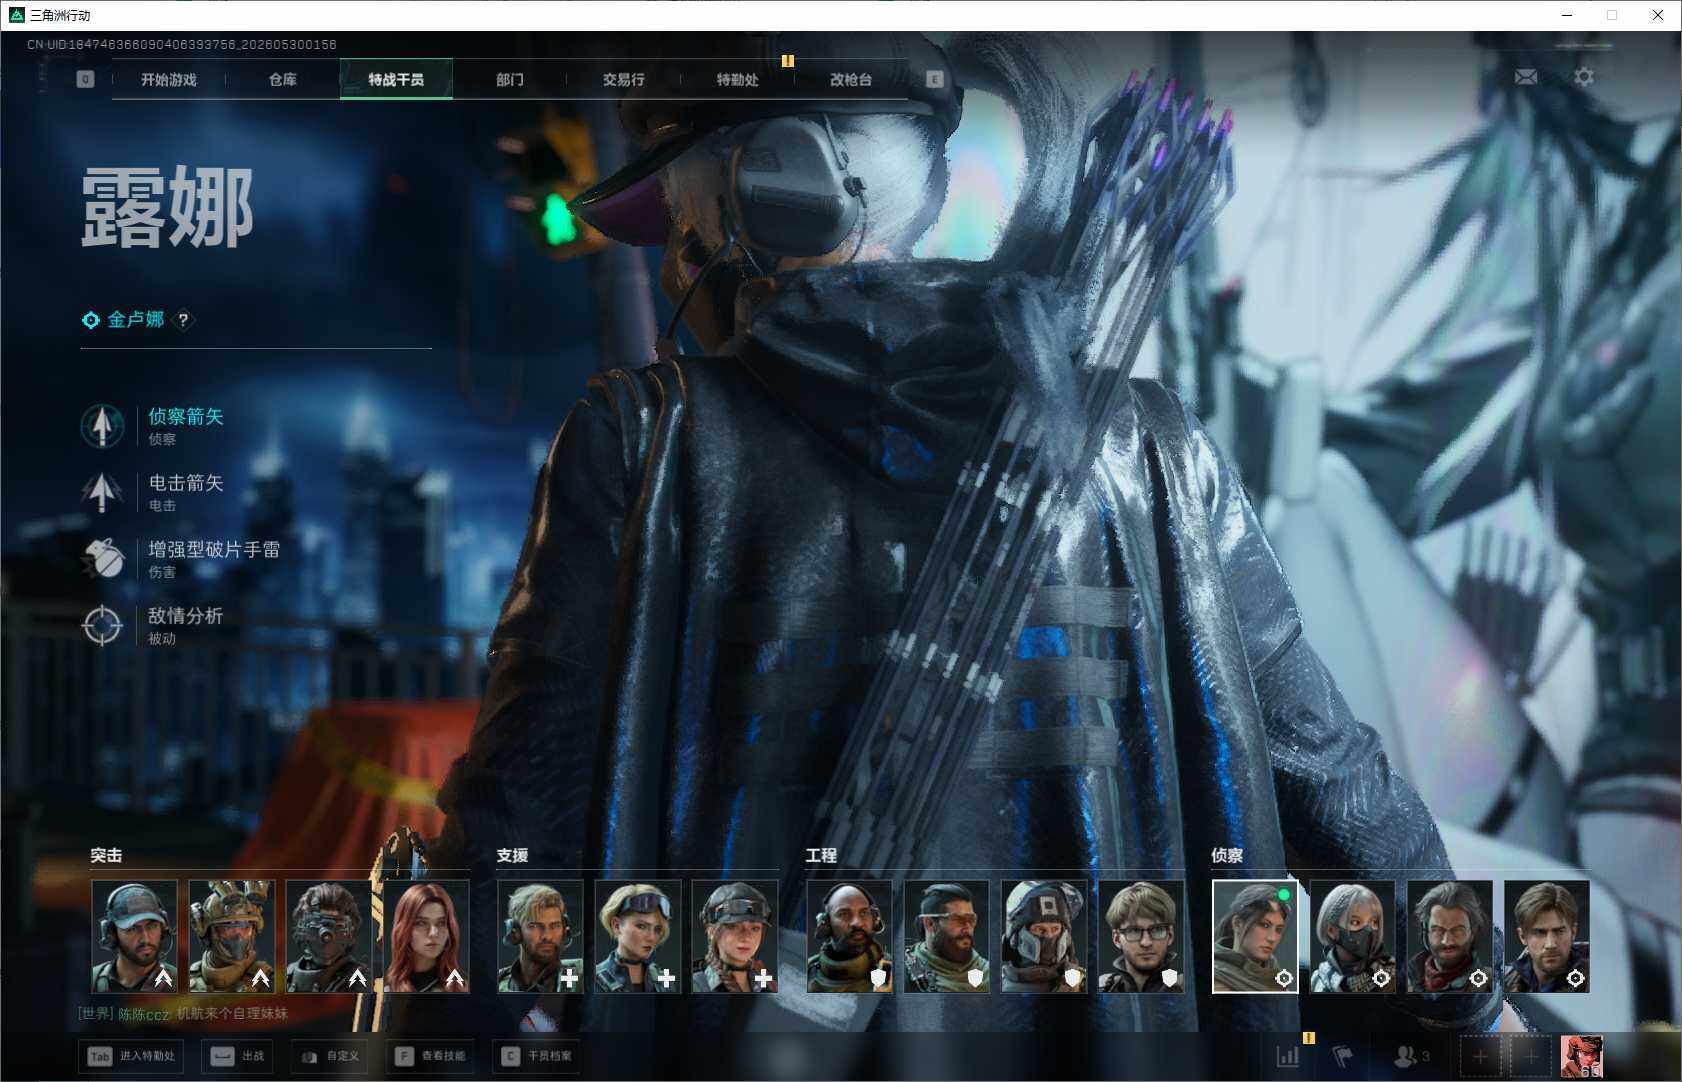Click the 工程 category label
Screen dimensions: 1682x1082
pos(821,856)
